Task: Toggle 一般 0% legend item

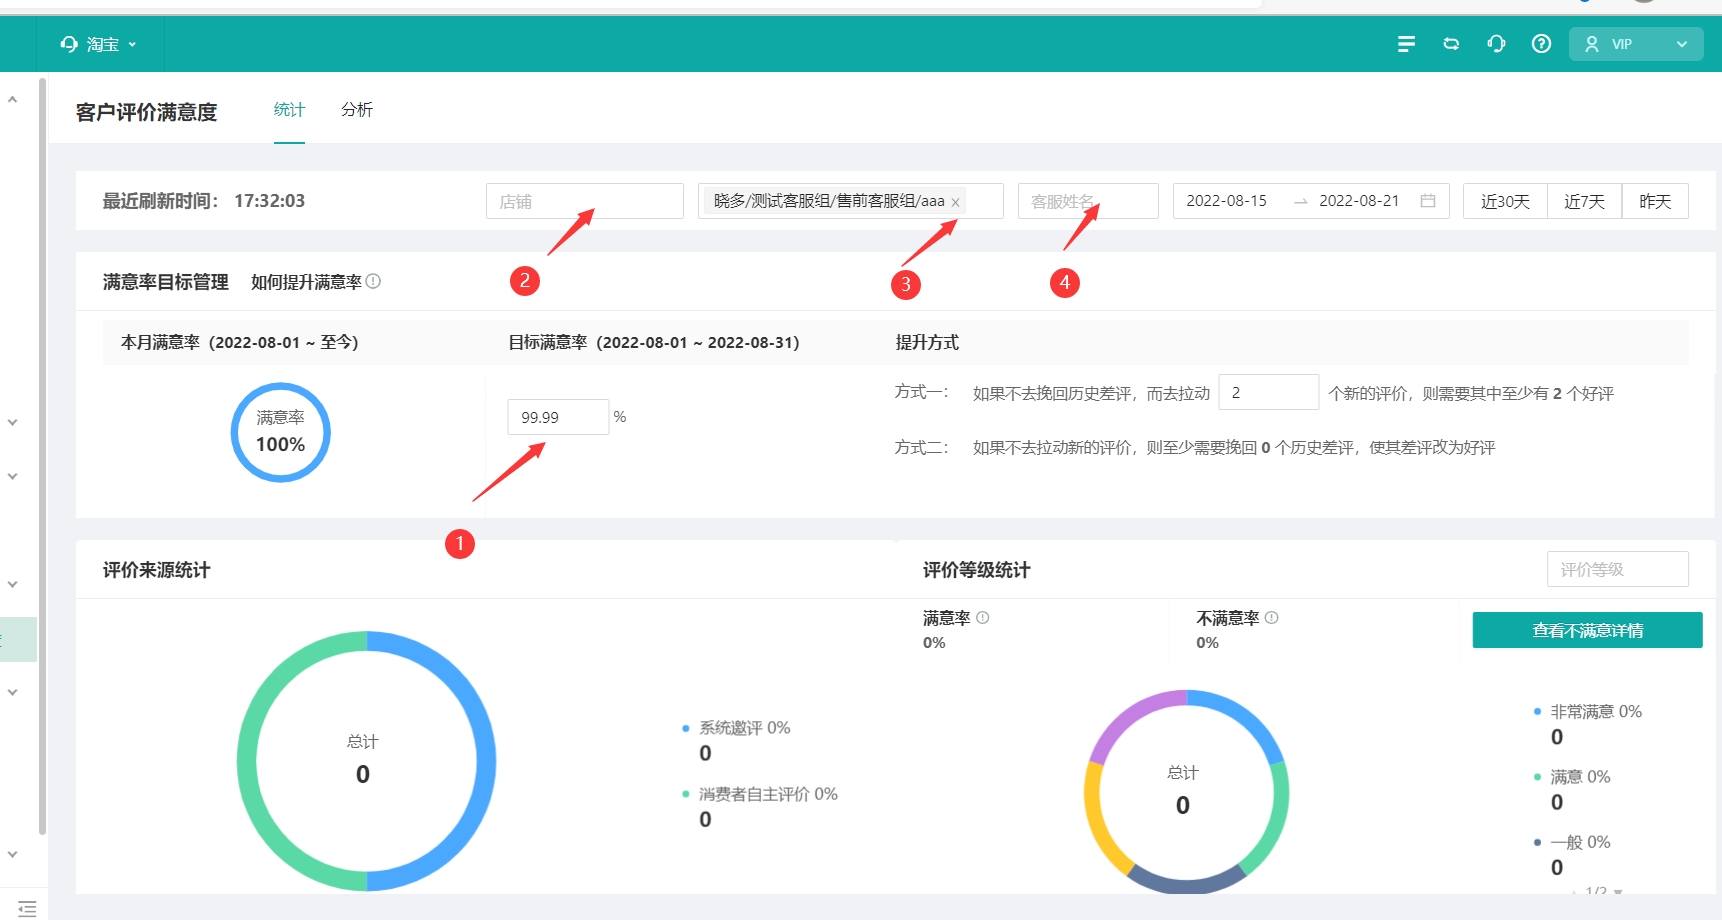Action: (1572, 842)
